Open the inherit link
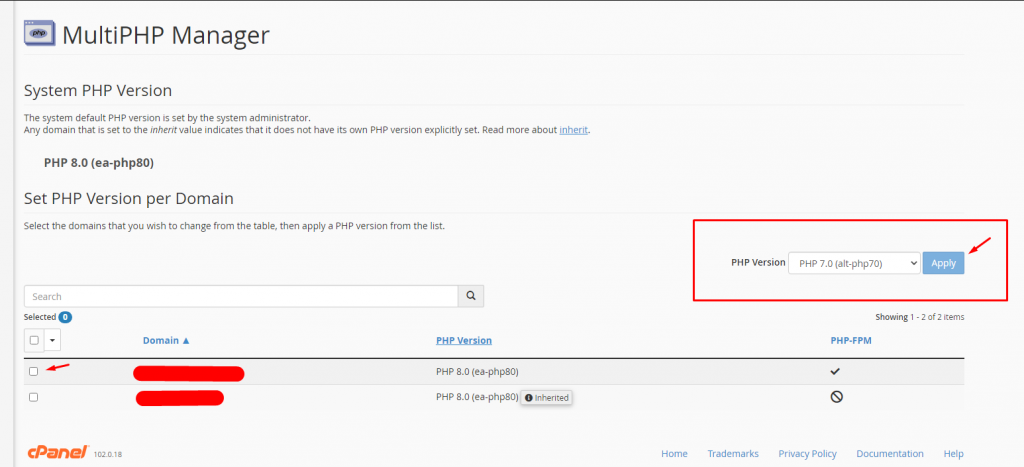Viewport: 1024px width, 467px height. coord(574,130)
